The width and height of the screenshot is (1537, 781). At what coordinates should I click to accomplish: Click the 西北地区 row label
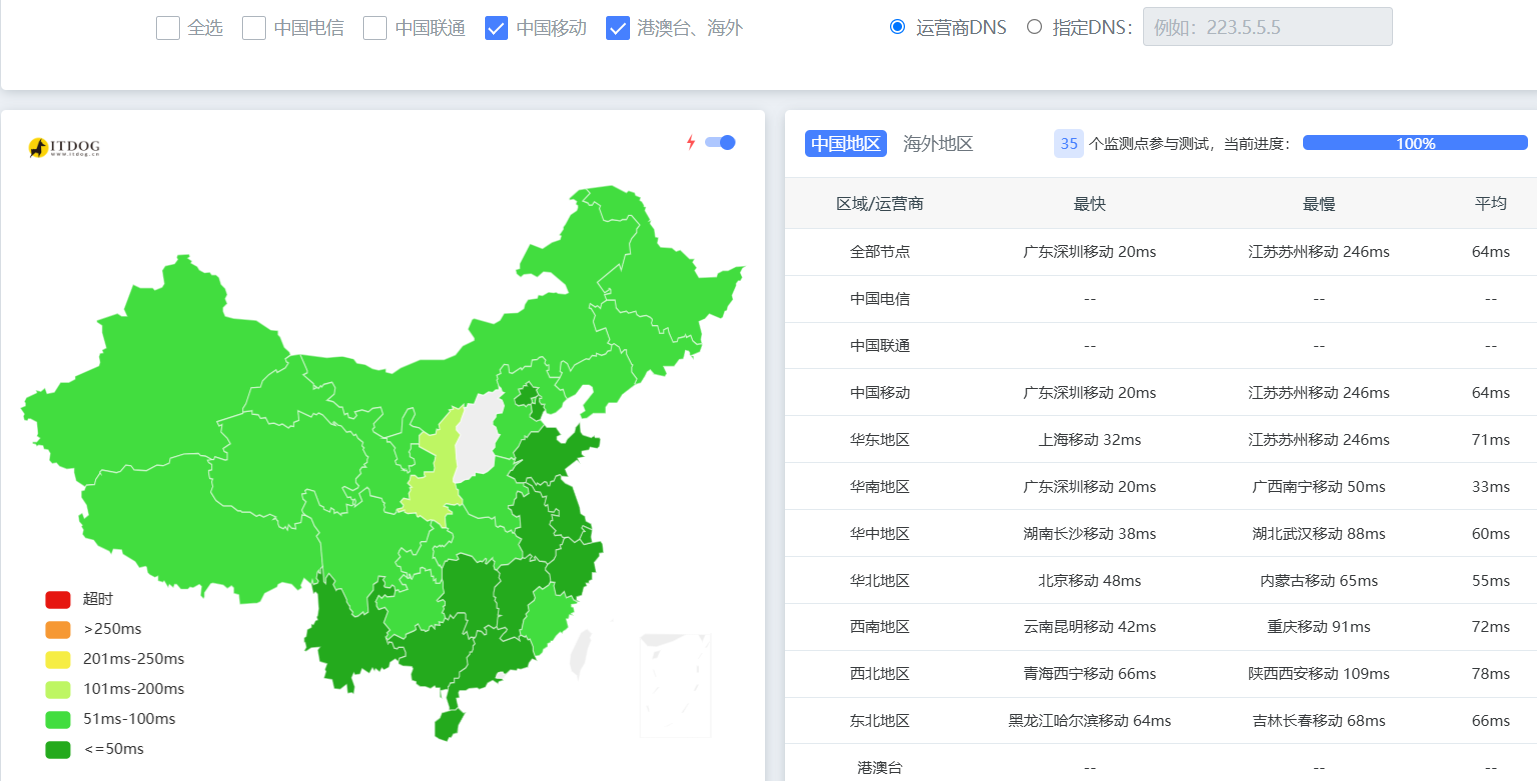click(880, 674)
